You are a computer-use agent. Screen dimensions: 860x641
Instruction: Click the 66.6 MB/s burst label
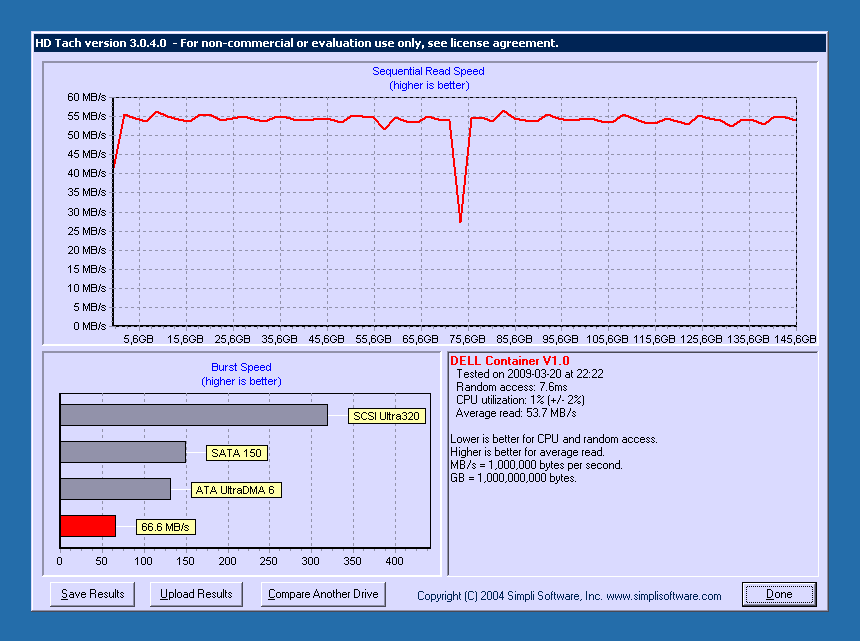165,527
